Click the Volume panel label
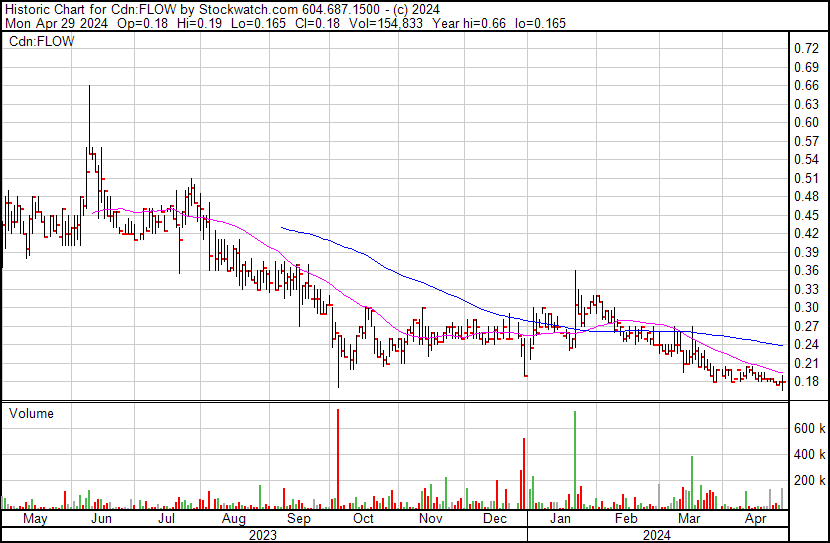Screen dimensions: 830x543 click(31, 413)
